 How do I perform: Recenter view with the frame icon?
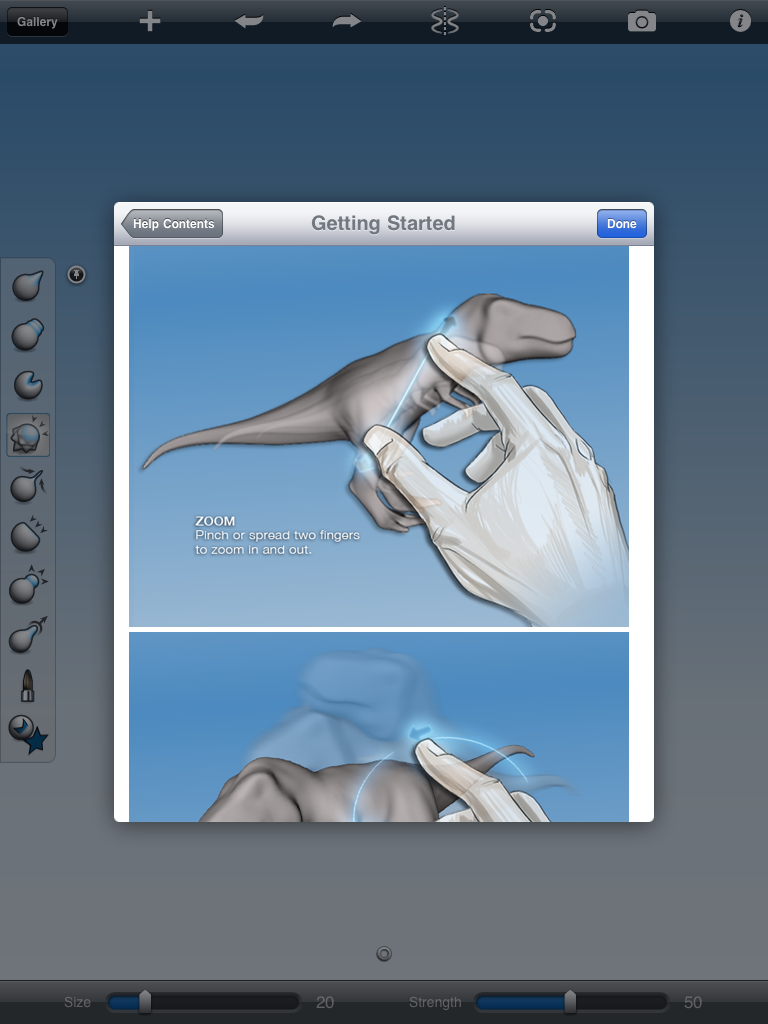(x=543, y=22)
